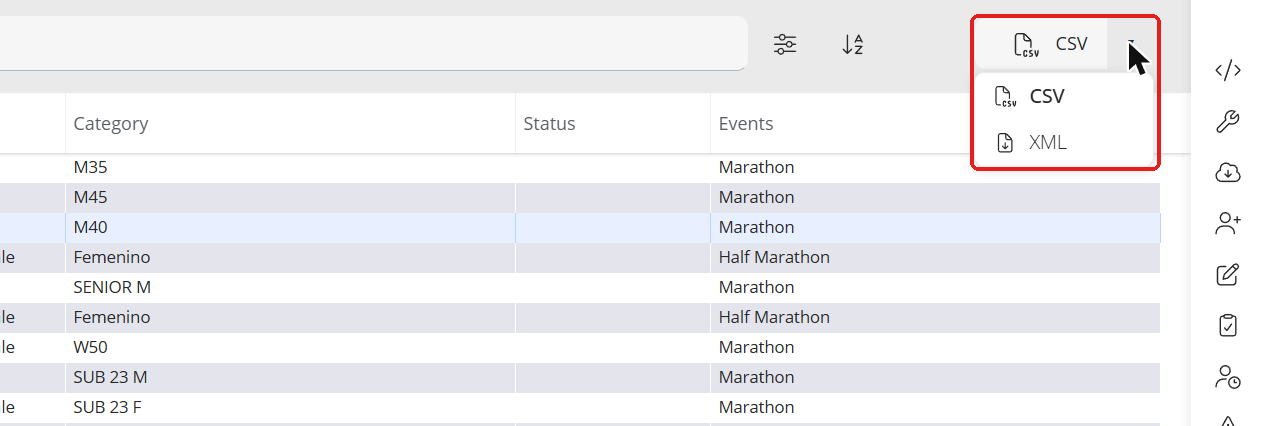Select the M35 category cell

291,168
